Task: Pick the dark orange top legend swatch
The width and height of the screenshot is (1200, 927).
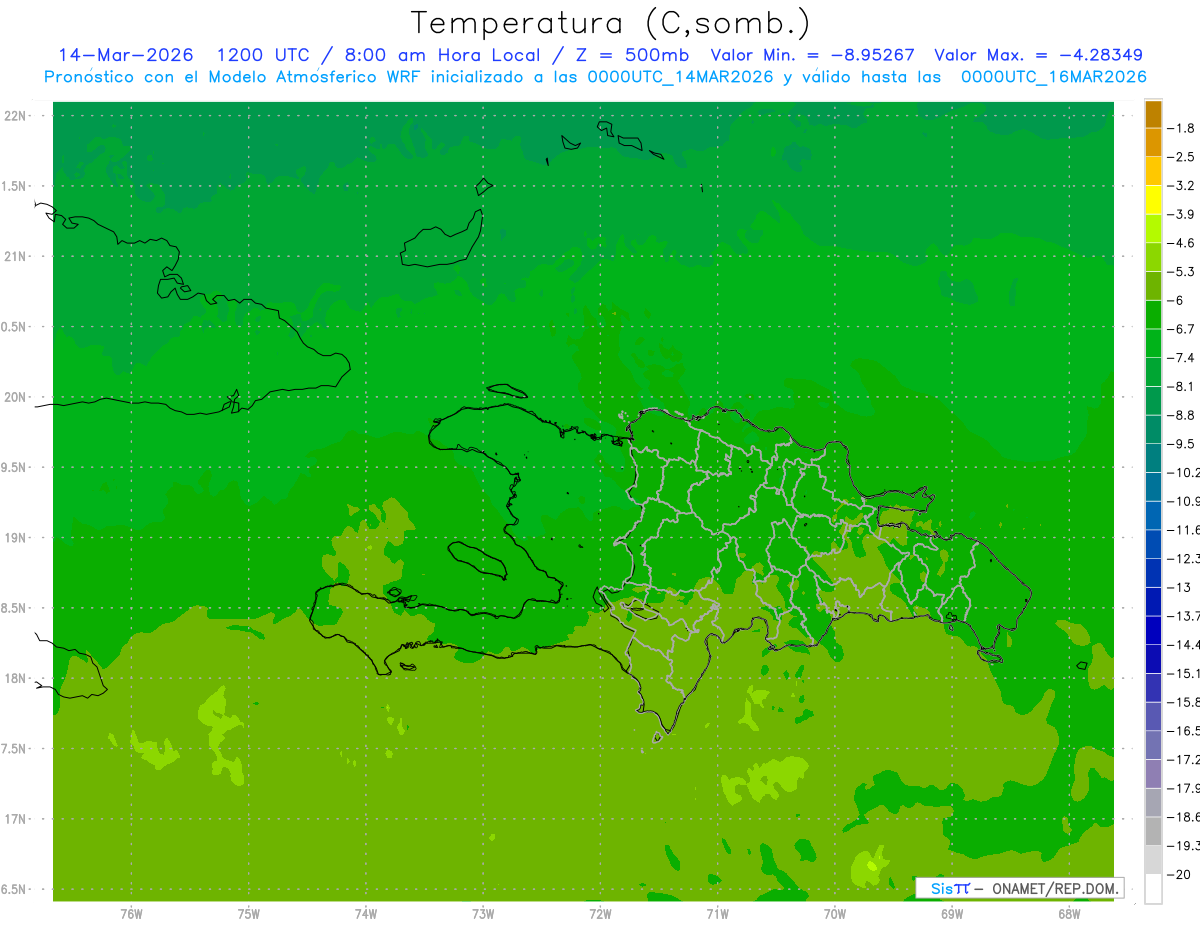Action: point(1153,114)
